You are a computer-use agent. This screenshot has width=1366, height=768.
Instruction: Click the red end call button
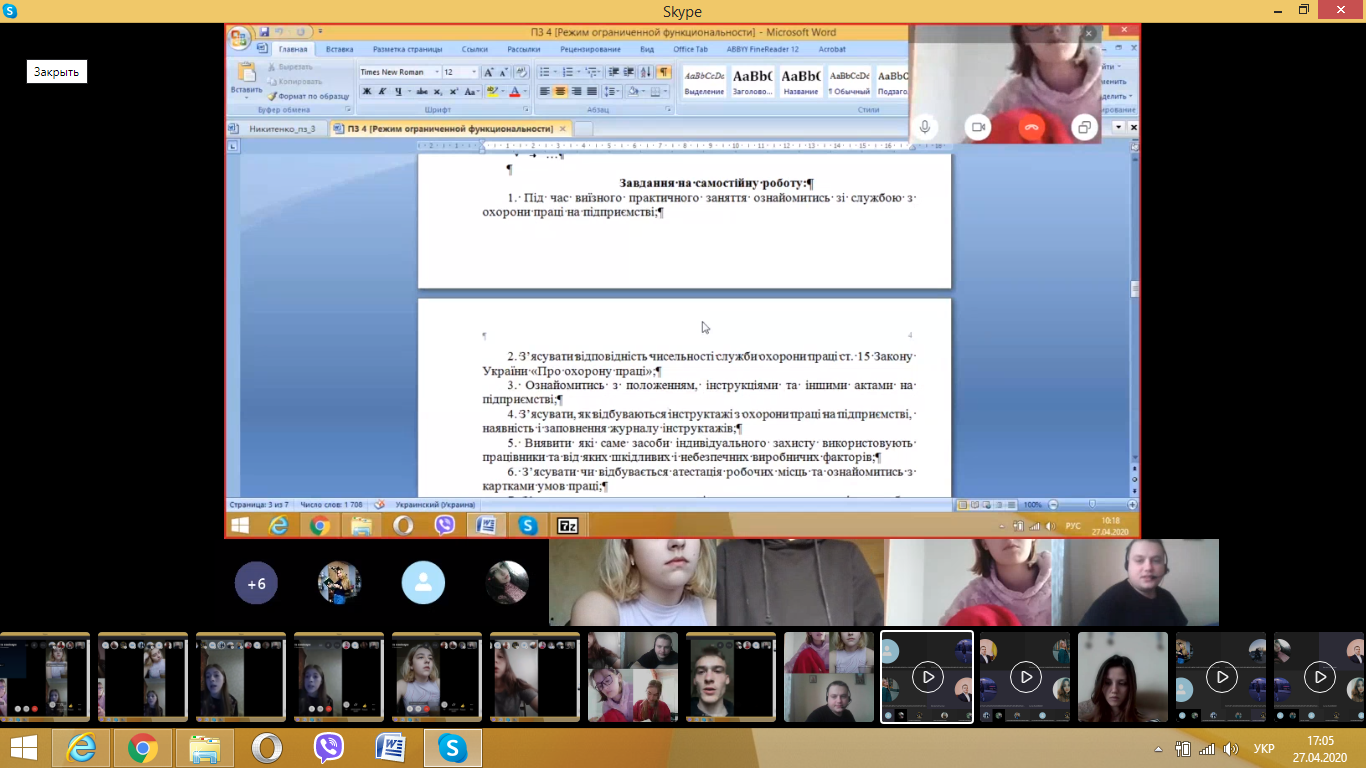point(1031,127)
